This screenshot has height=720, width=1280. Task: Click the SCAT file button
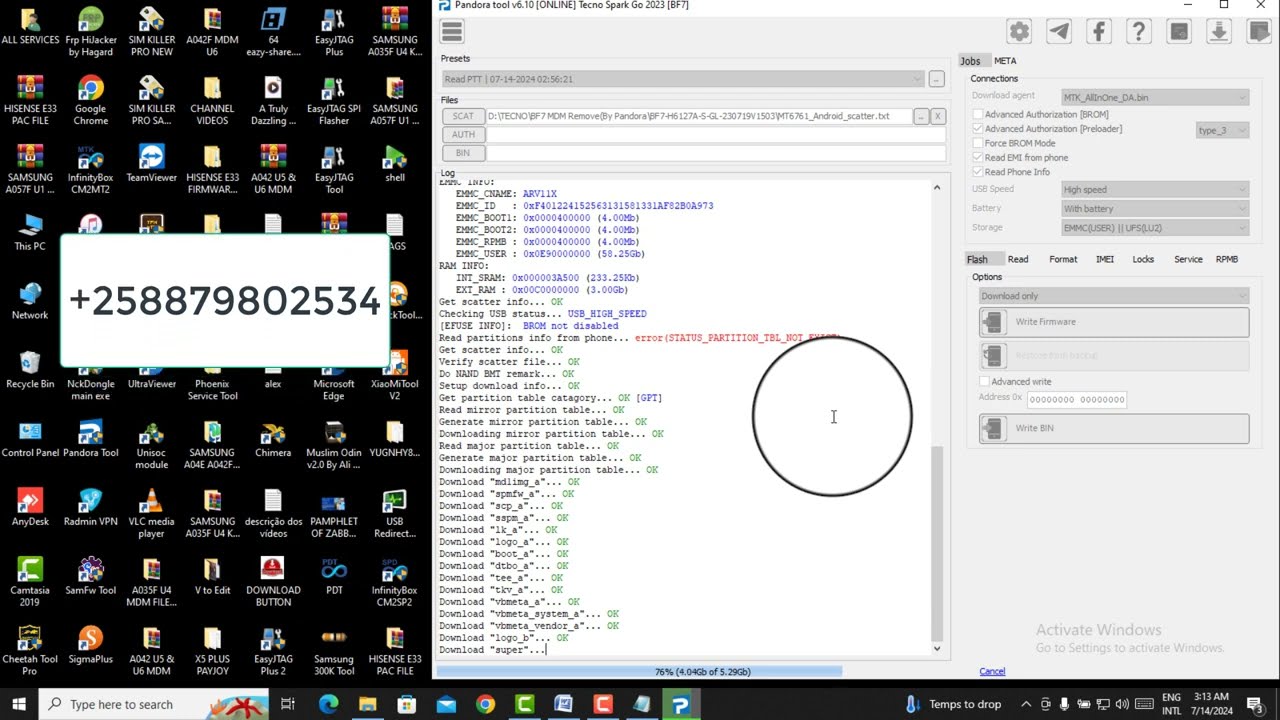463,116
